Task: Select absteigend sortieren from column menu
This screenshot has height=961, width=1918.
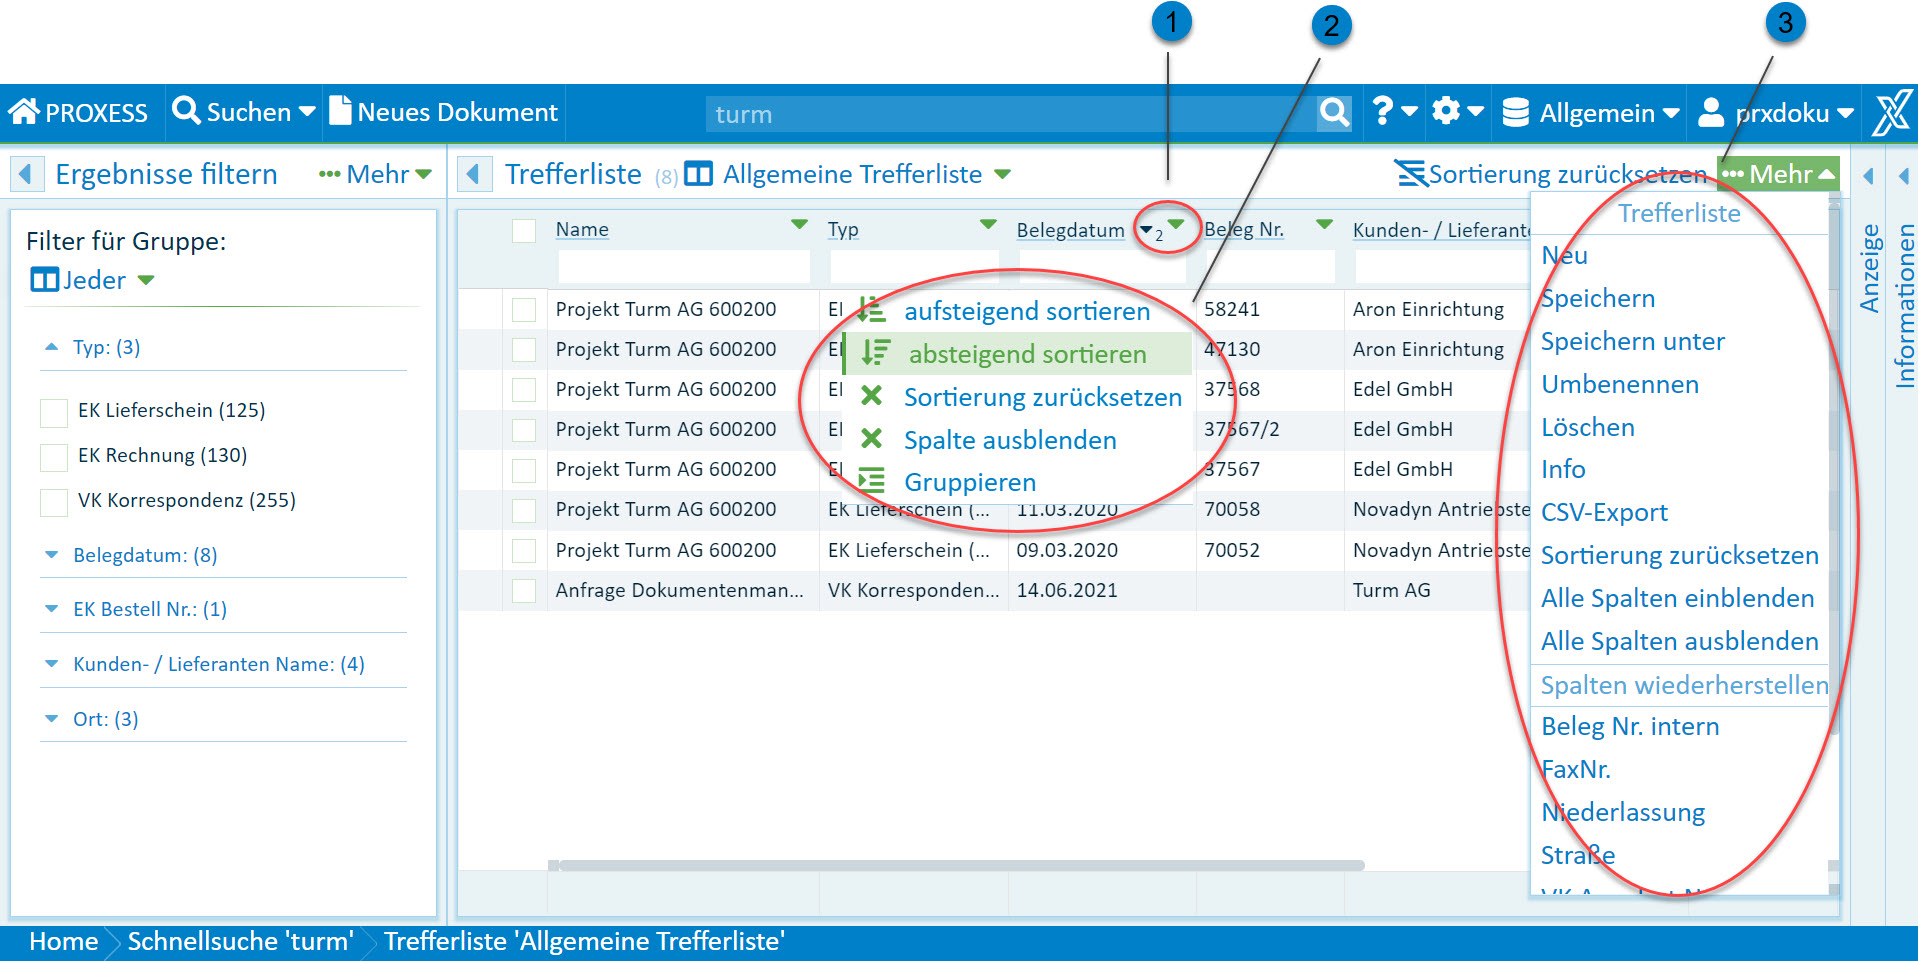Action: coord(1026,354)
